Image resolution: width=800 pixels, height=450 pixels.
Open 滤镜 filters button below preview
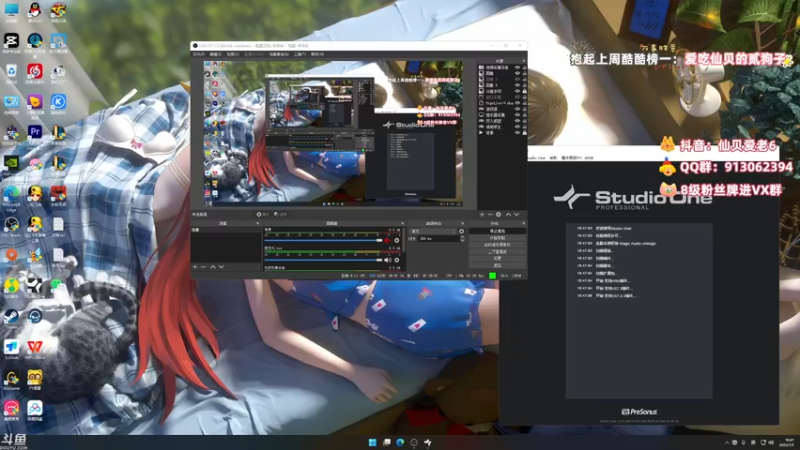point(281,215)
